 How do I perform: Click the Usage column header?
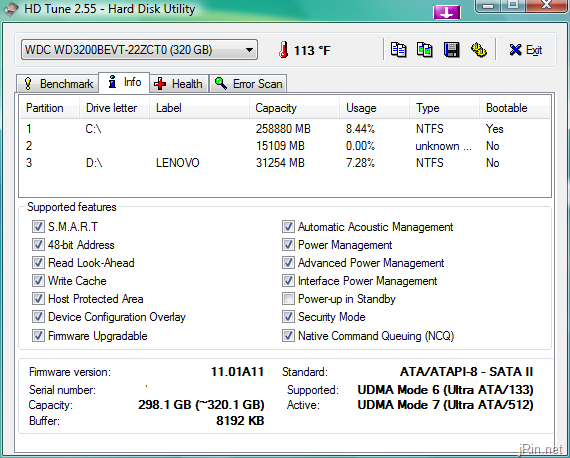pos(374,108)
